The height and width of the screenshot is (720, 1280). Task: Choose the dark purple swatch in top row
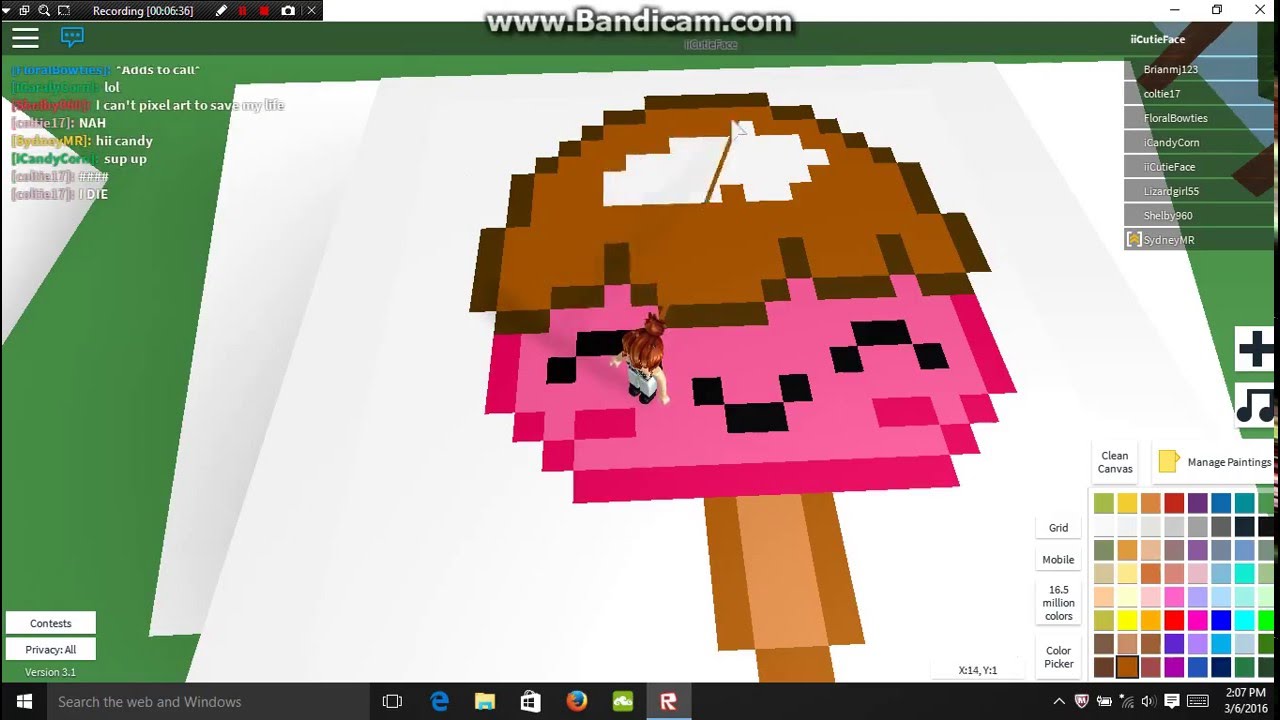pyautogui.click(x=1198, y=503)
